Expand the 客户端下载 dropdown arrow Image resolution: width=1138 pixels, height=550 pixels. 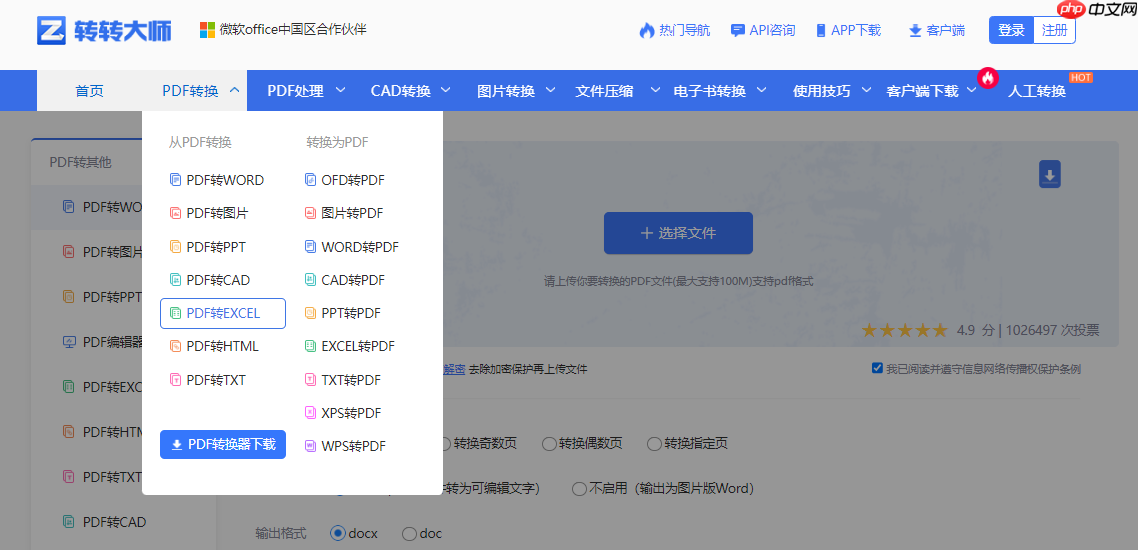pyautogui.click(x=972, y=90)
